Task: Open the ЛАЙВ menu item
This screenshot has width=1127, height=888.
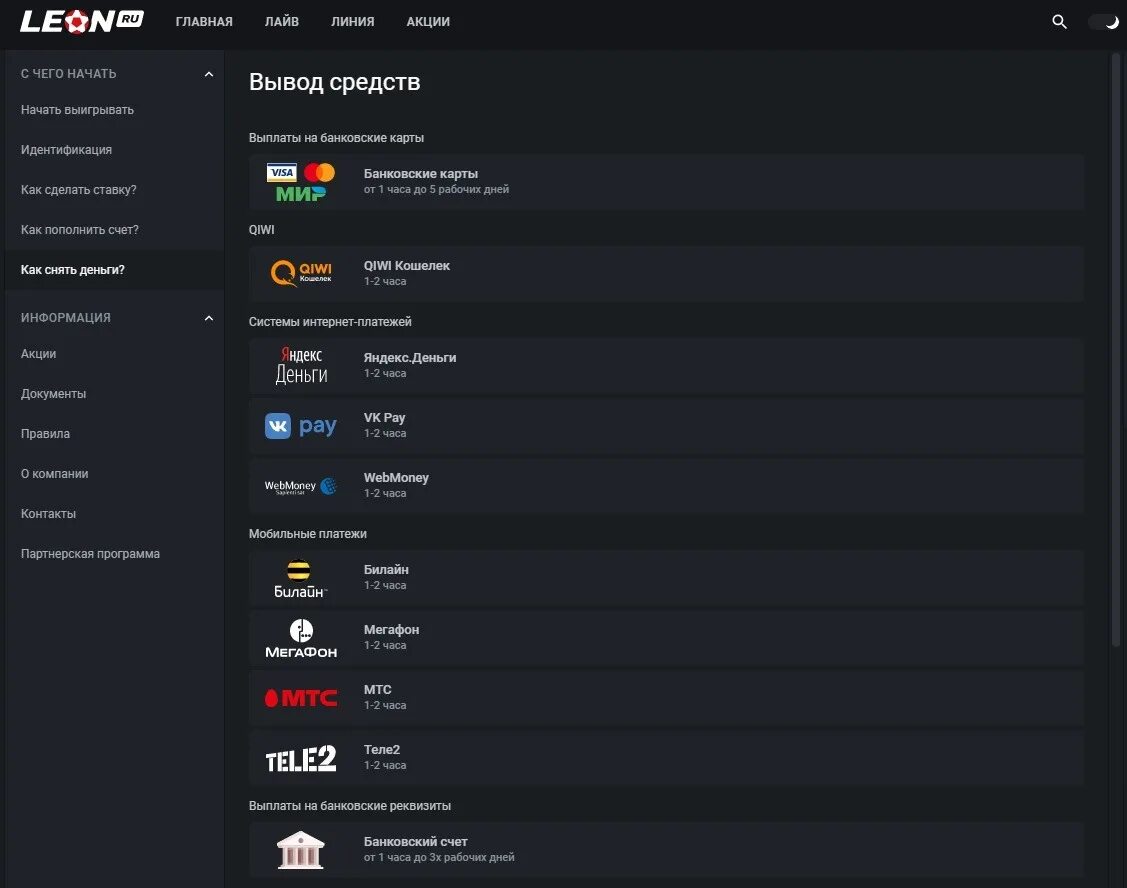Action: (x=282, y=22)
